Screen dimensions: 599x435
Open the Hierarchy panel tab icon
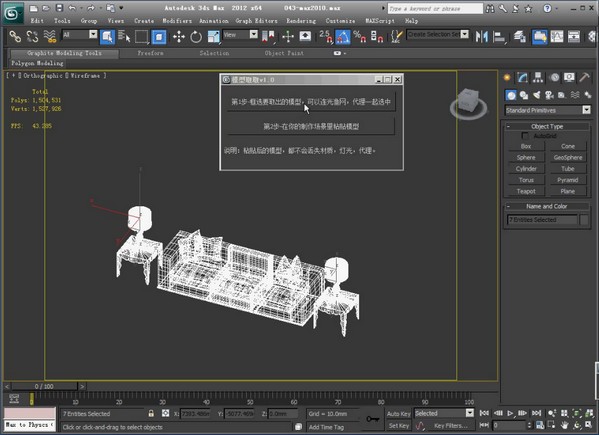pos(538,78)
